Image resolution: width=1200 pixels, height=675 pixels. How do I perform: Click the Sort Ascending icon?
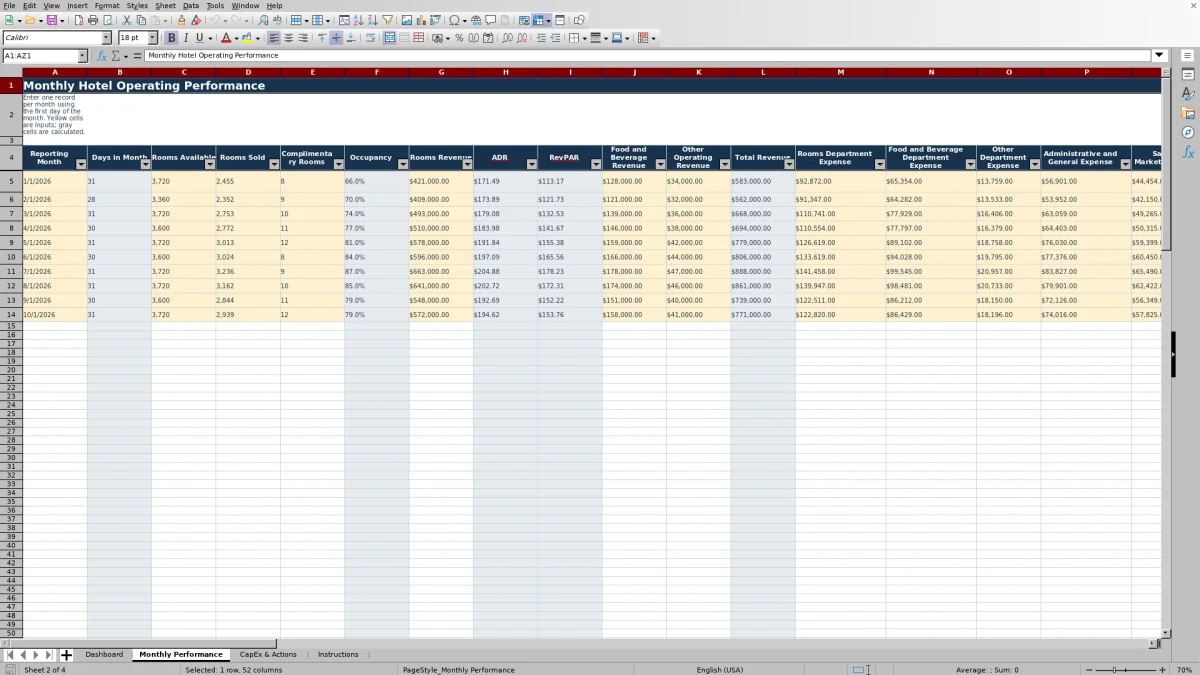(358, 20)
